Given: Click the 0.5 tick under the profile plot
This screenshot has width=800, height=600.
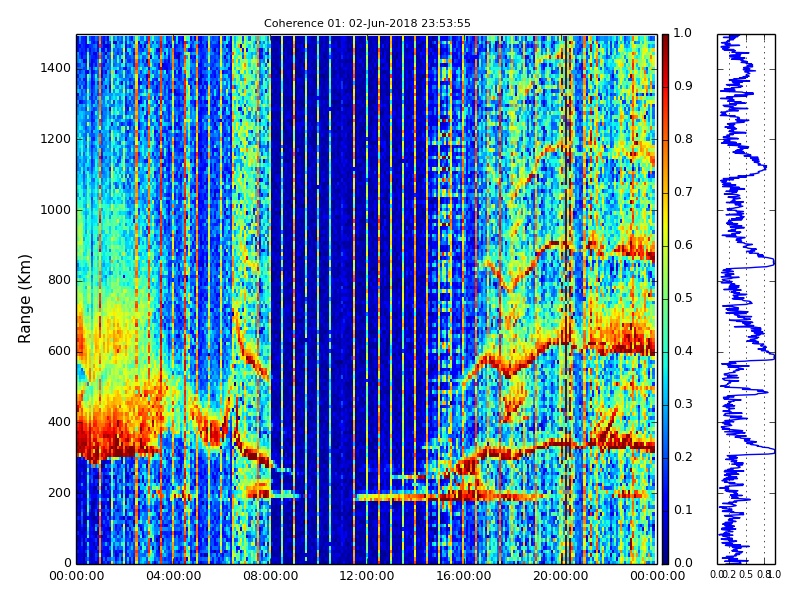Looking at the screenshot, I should 746,574.
